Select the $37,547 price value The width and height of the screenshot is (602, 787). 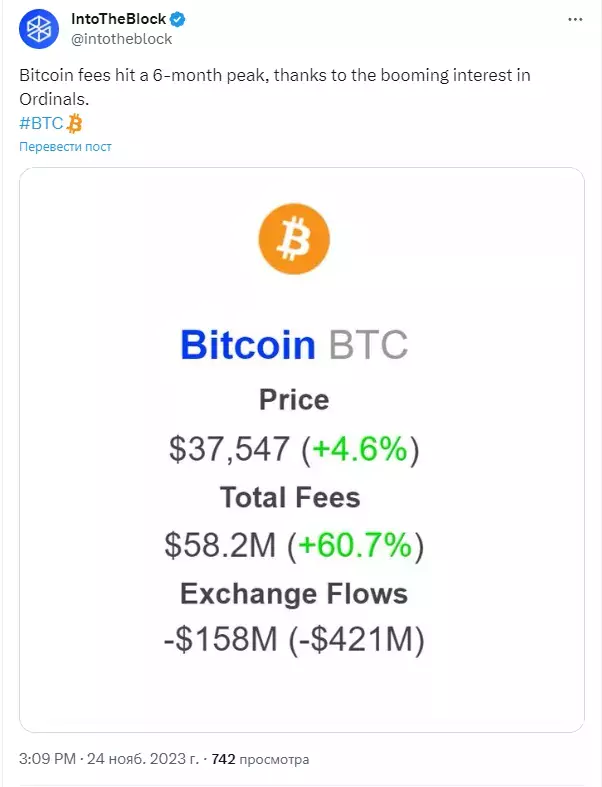[x=229, y=449]
